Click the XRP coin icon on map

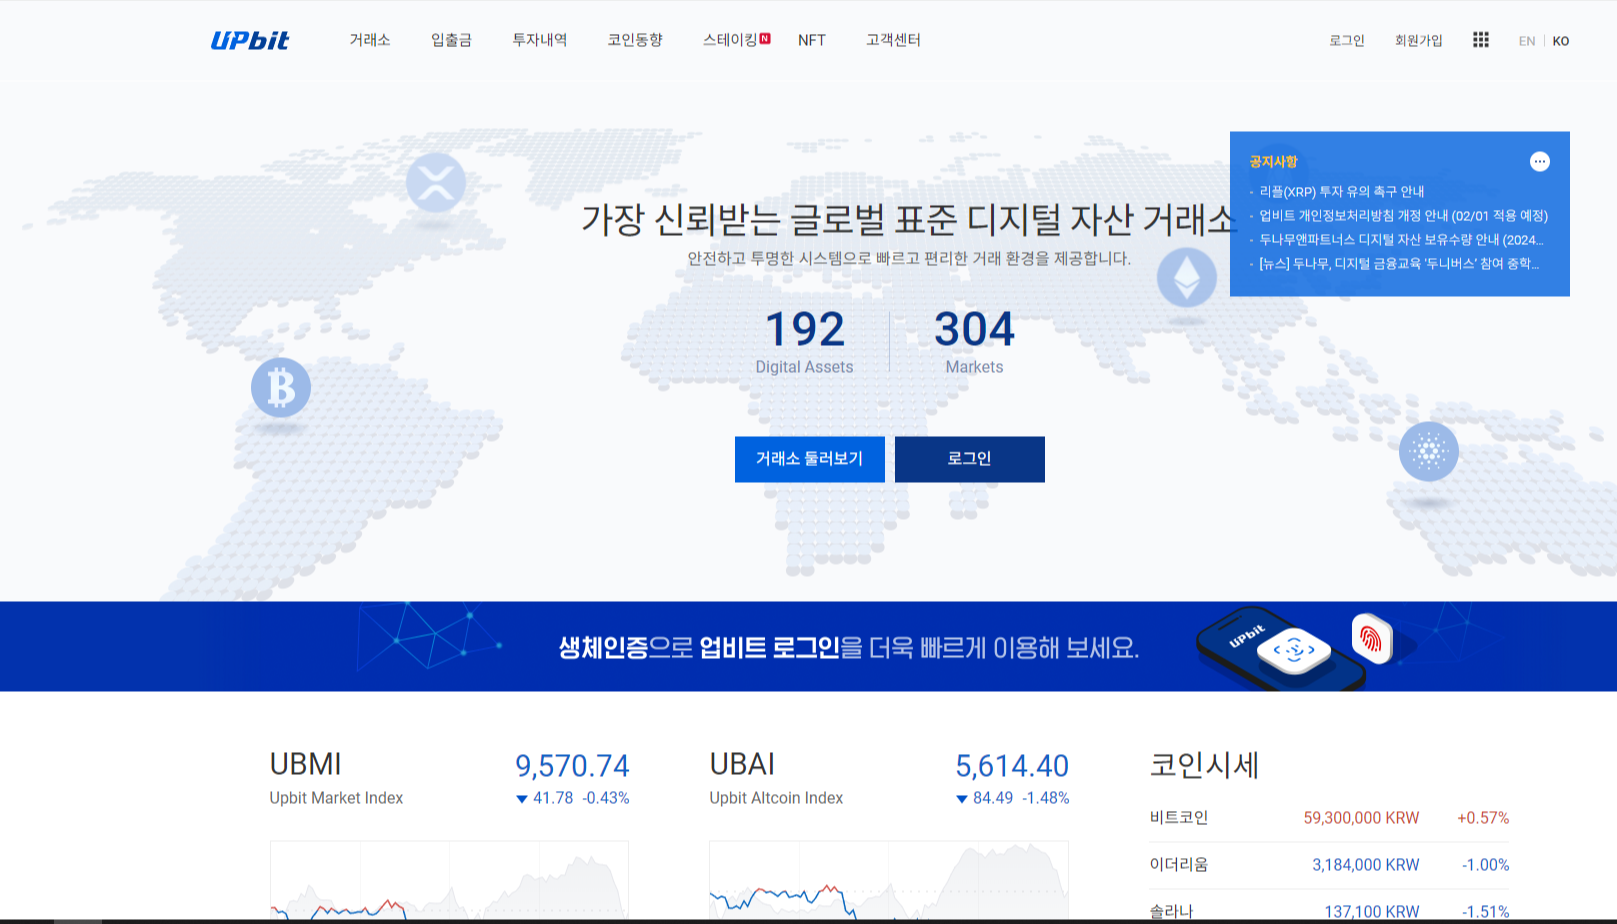[x=436, y=183]
